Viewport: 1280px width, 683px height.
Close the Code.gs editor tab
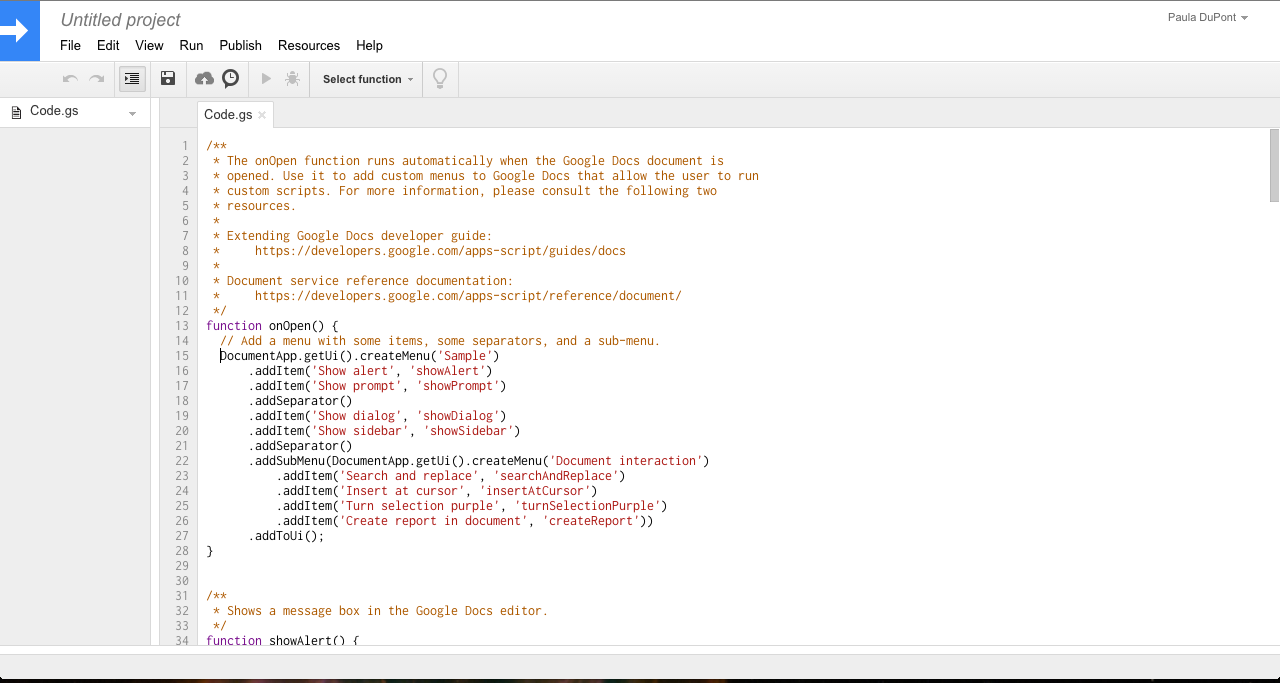(x=262, y=115)
